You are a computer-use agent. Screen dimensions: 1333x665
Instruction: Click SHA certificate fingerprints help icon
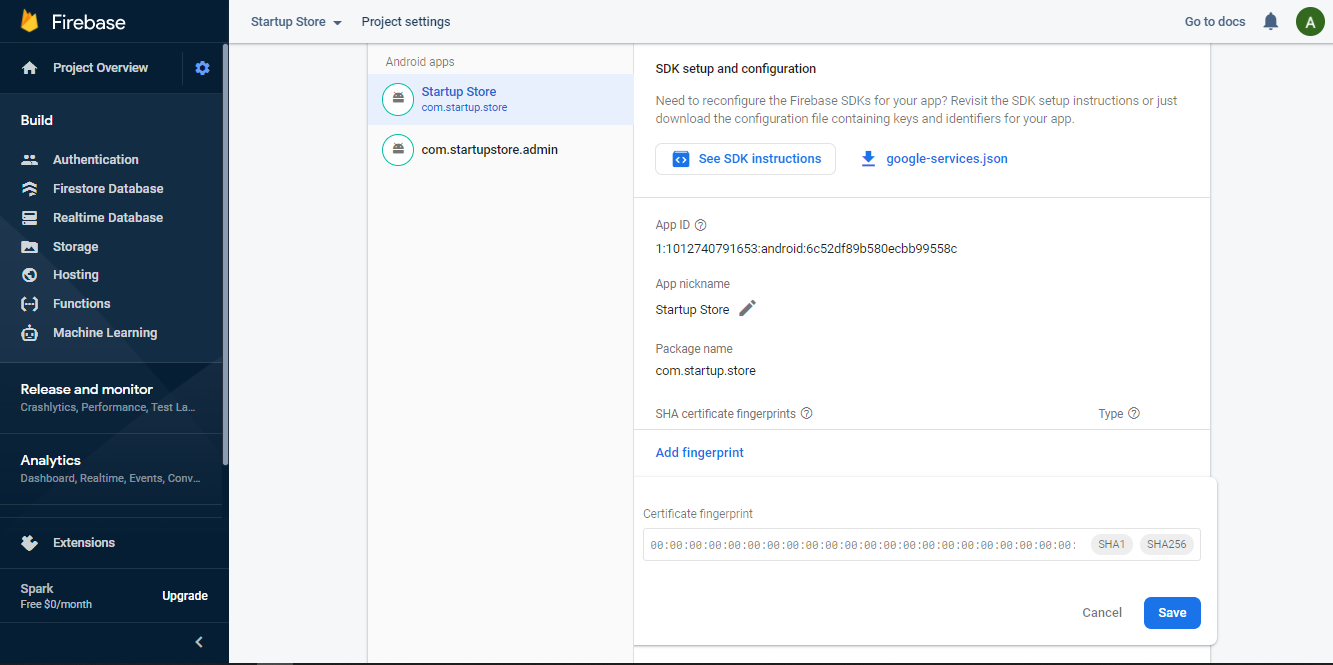(x=806, y=413)
